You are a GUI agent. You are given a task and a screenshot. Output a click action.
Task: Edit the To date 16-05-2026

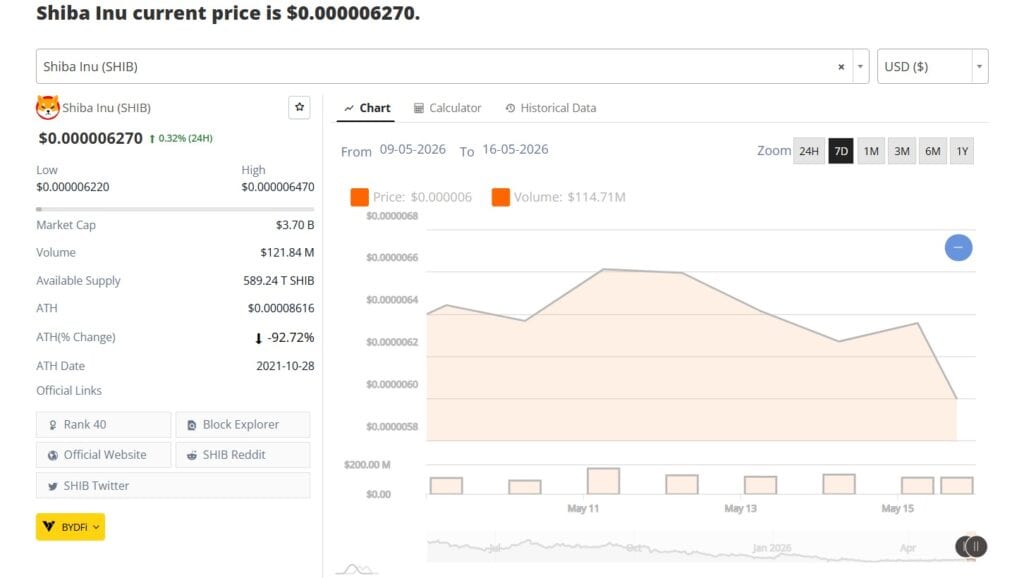pyautogui.click(x=515, y=150)
